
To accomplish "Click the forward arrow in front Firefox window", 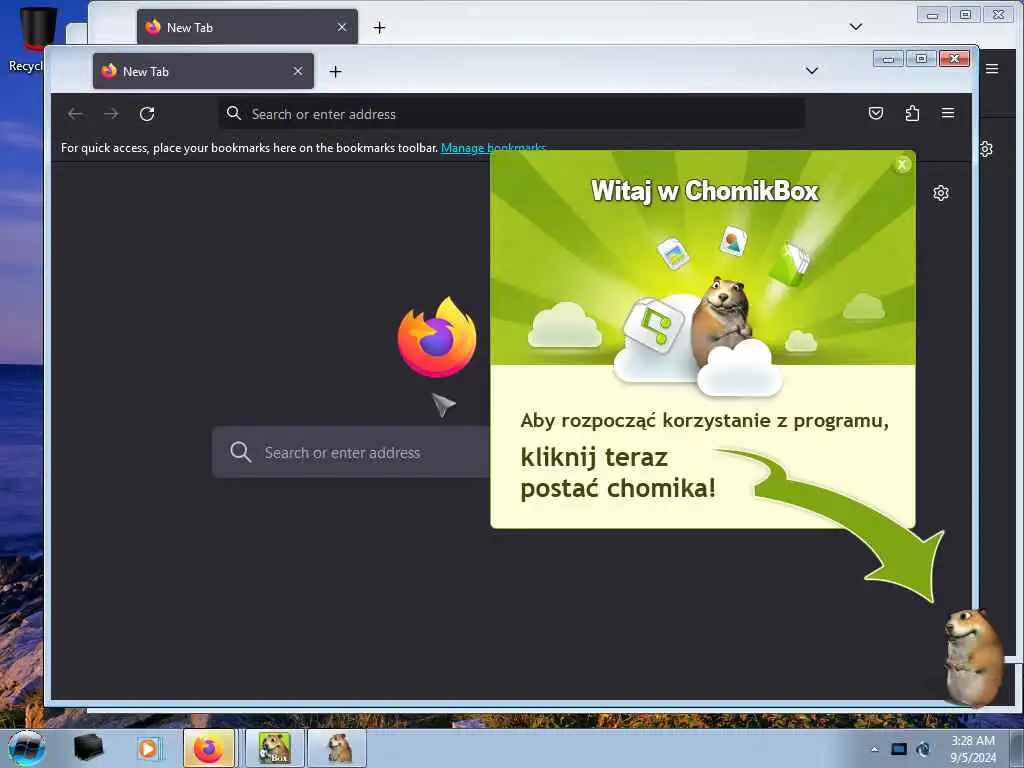I will click(x=111, y=114).
